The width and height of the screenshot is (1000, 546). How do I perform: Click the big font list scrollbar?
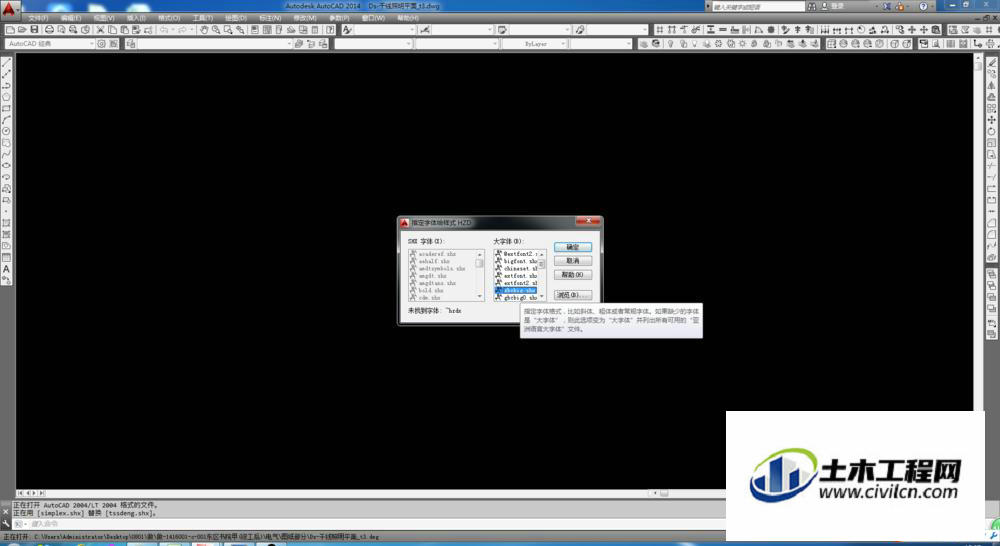(x=542, y=275)
